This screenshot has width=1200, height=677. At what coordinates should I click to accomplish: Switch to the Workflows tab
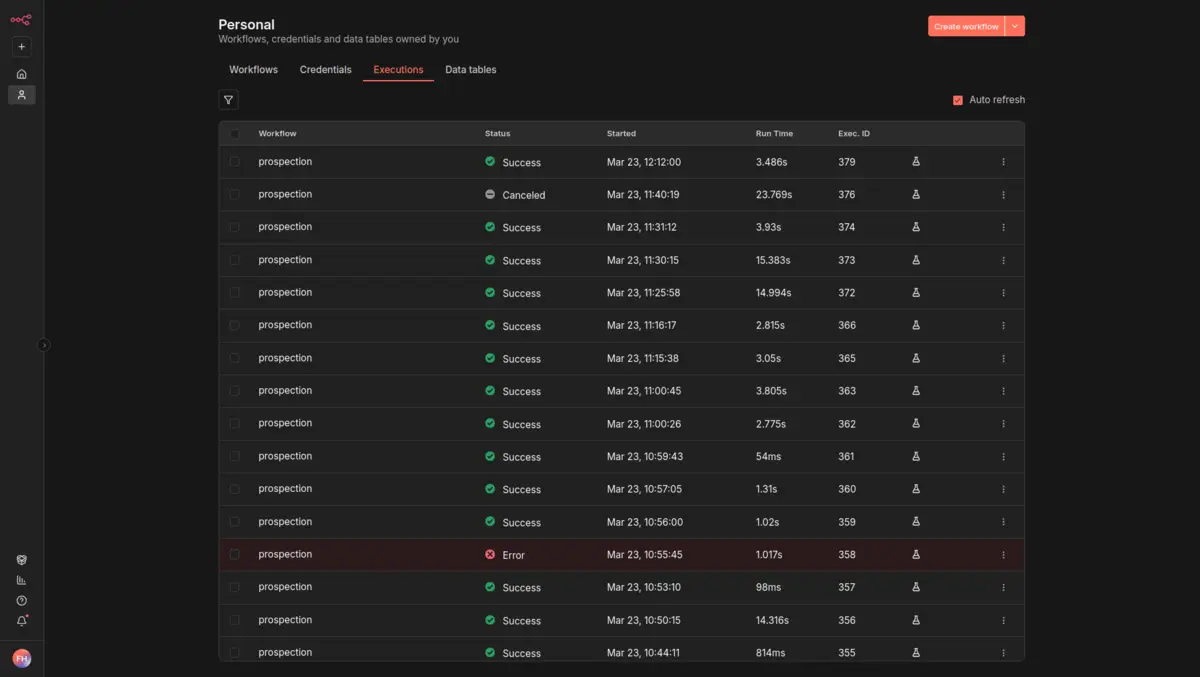coord(253,70)
